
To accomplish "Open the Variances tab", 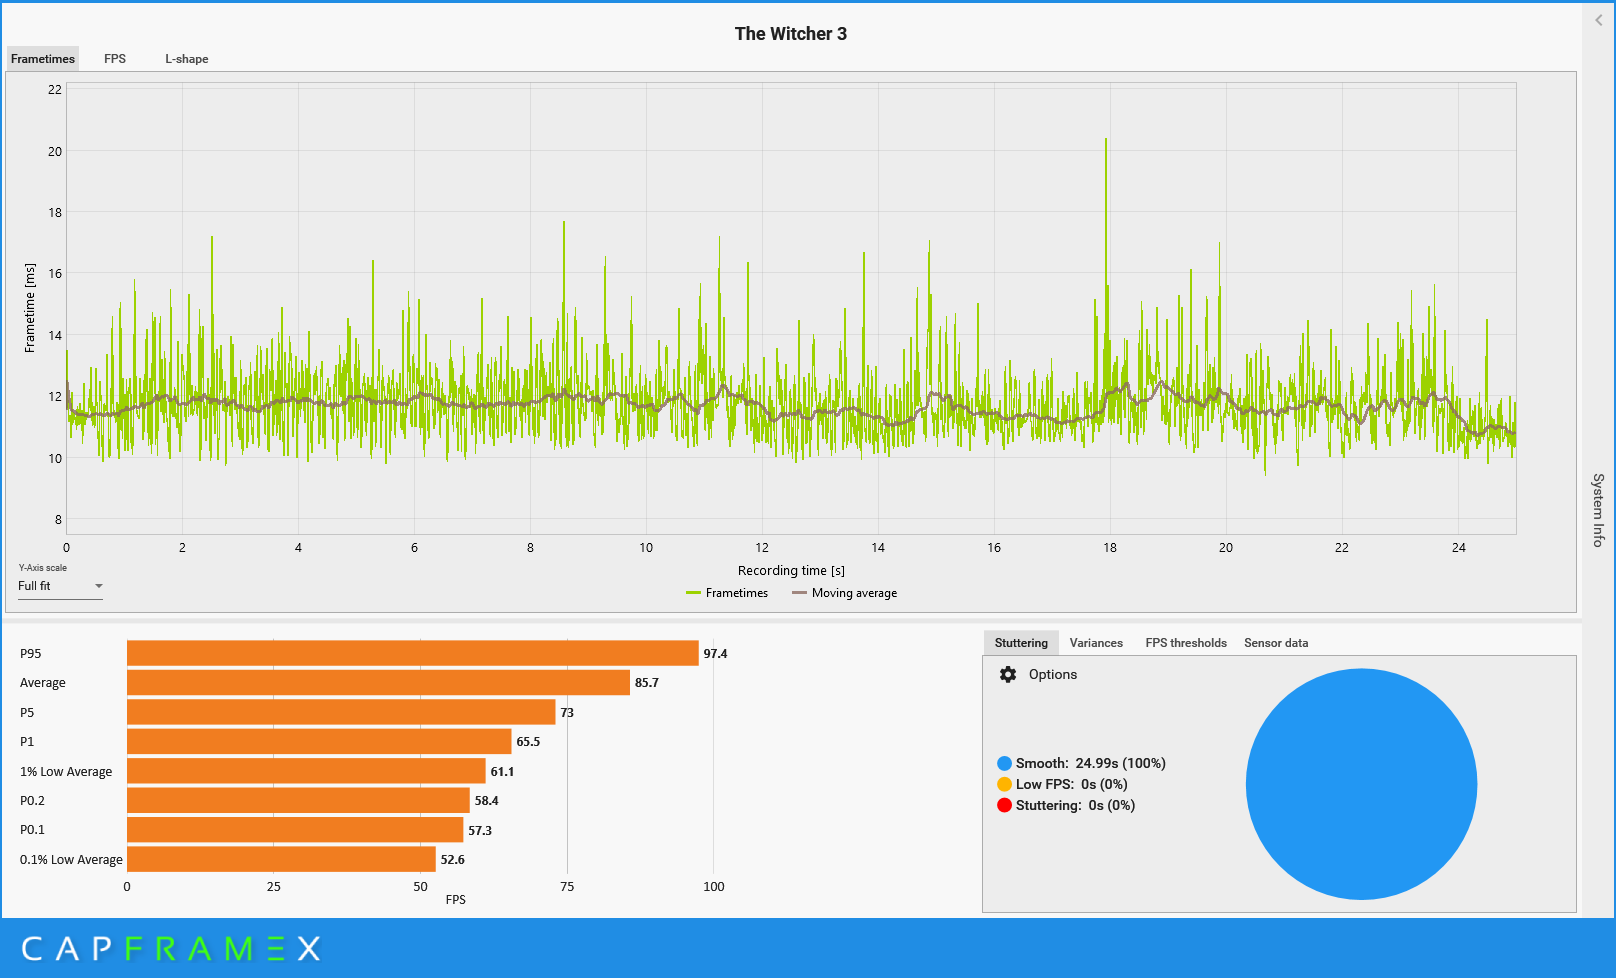I will coord(1096,643).
